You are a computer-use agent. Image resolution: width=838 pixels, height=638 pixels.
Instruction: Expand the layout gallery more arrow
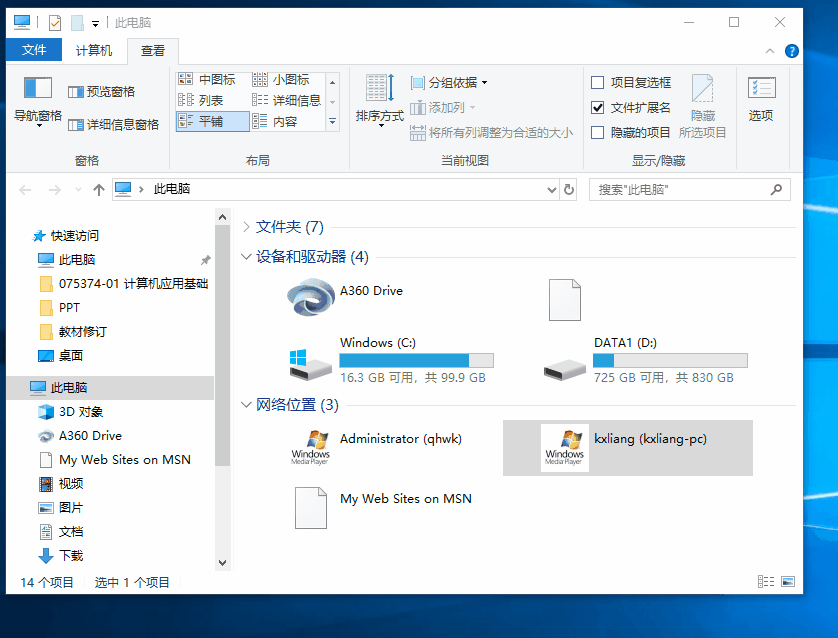click(332, 122)
